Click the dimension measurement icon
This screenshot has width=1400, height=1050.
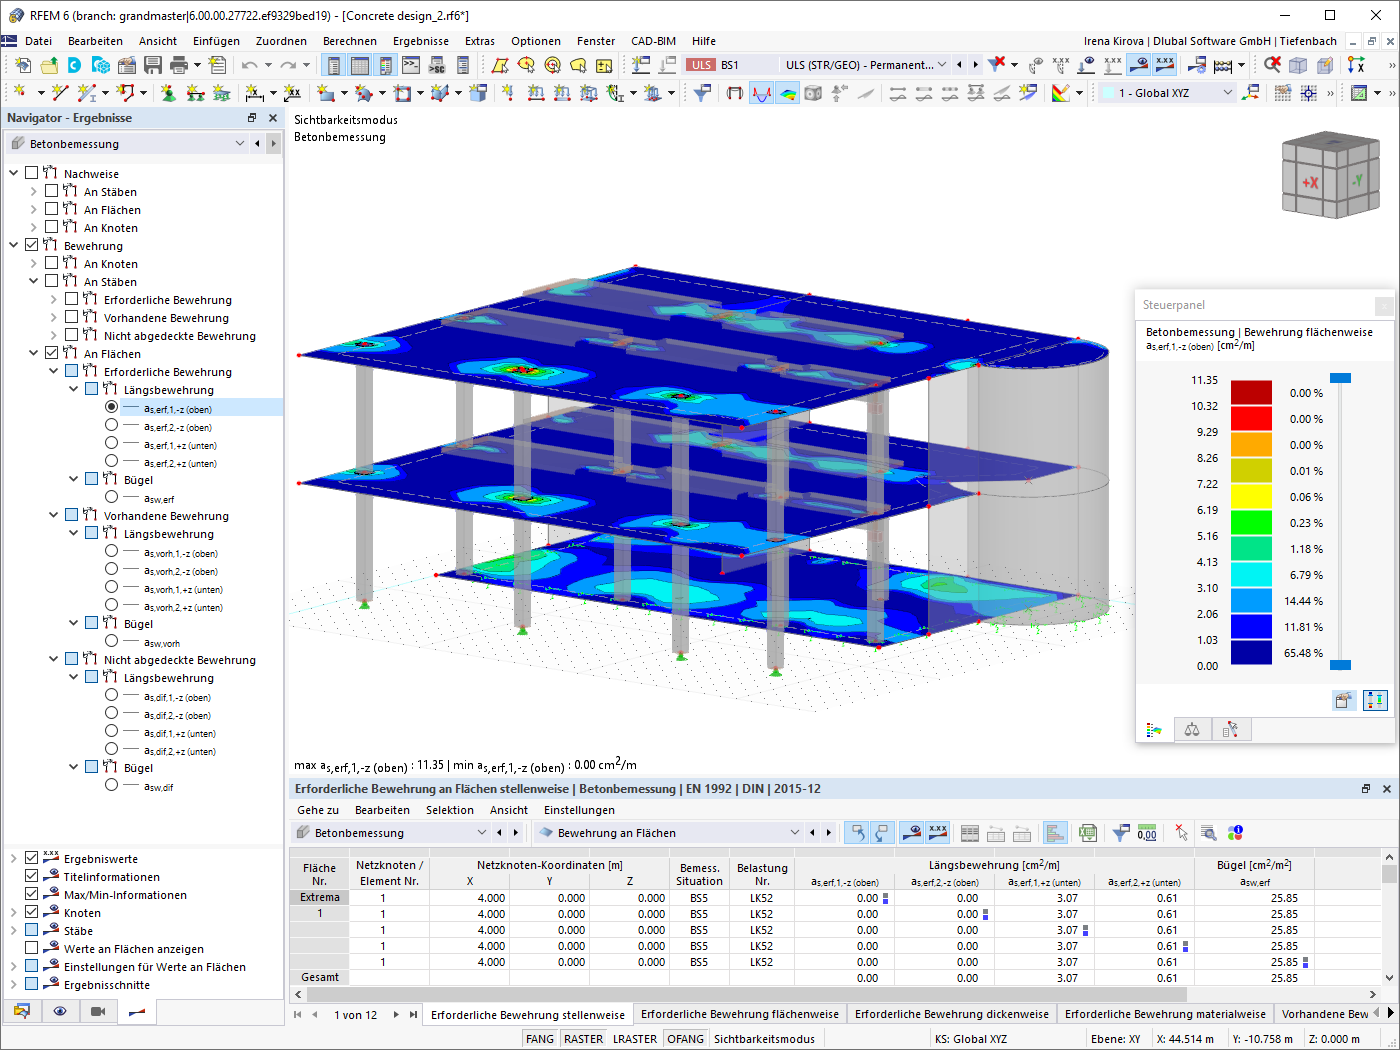point(255,93)
